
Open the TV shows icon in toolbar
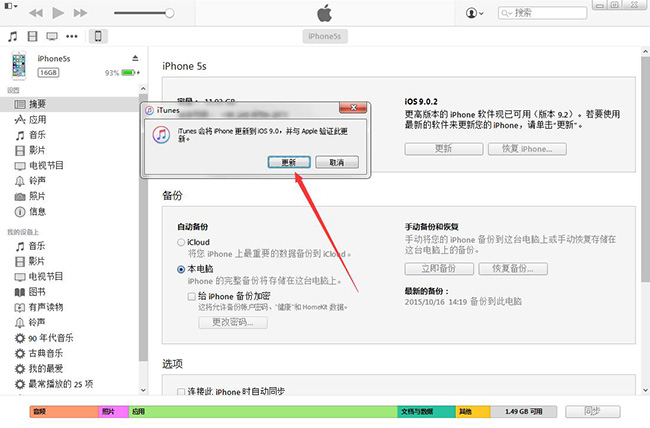point(52,36)
